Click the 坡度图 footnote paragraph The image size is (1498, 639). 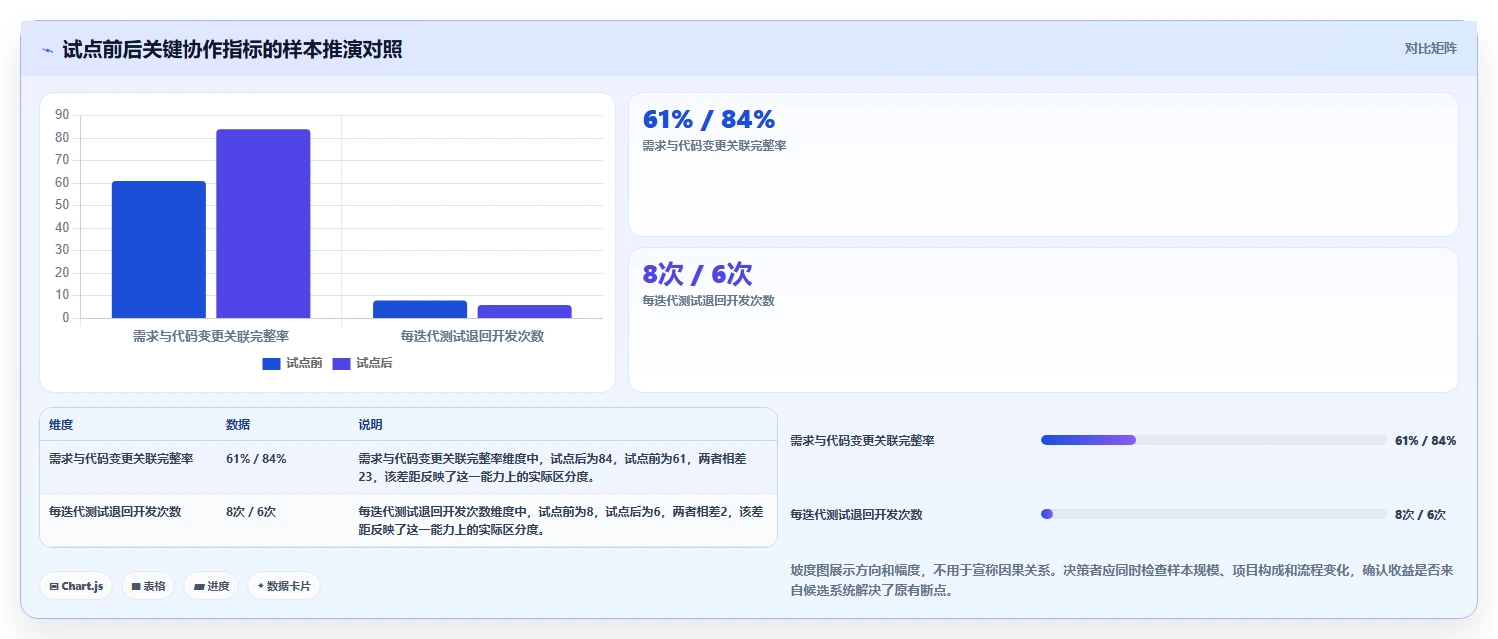point(1122,580)
